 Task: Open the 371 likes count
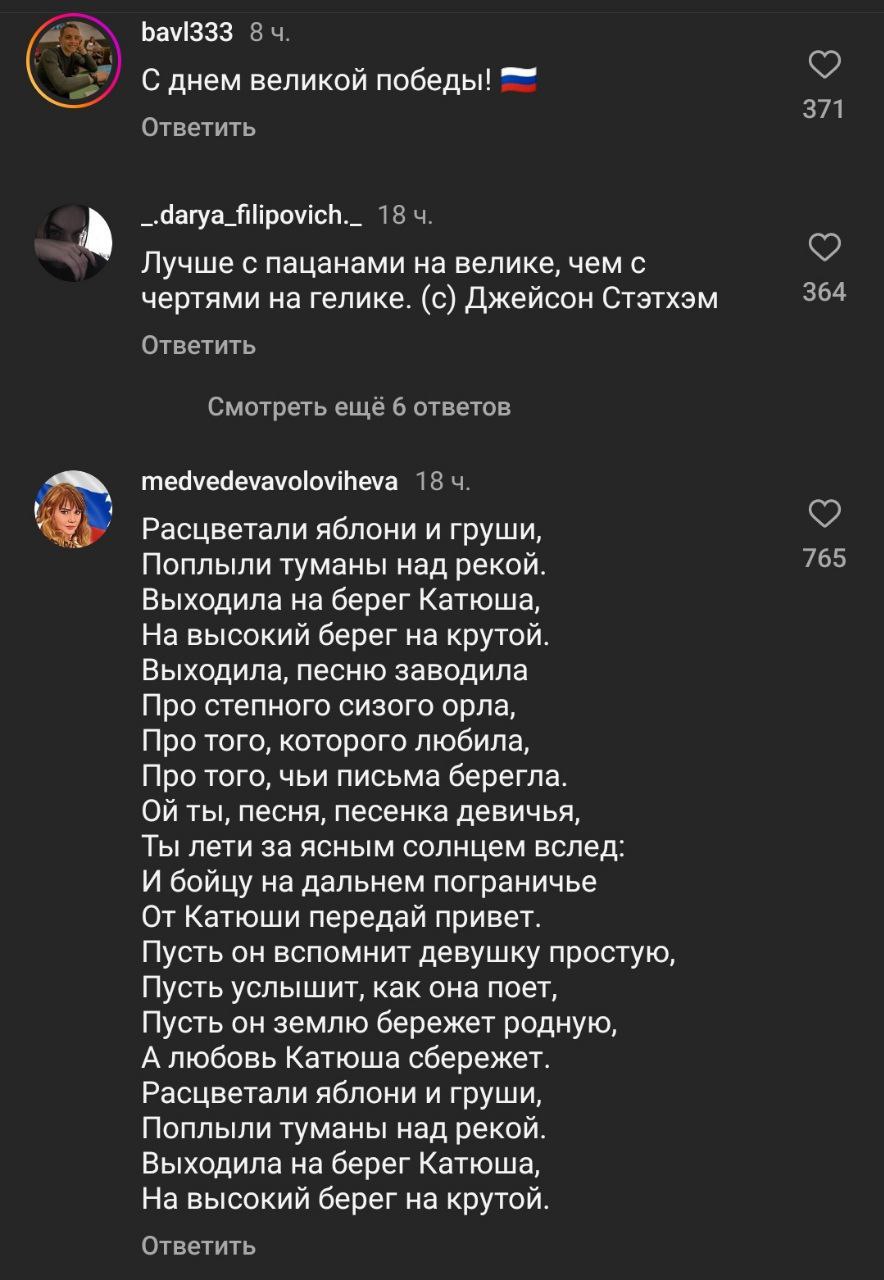point(823,110)
